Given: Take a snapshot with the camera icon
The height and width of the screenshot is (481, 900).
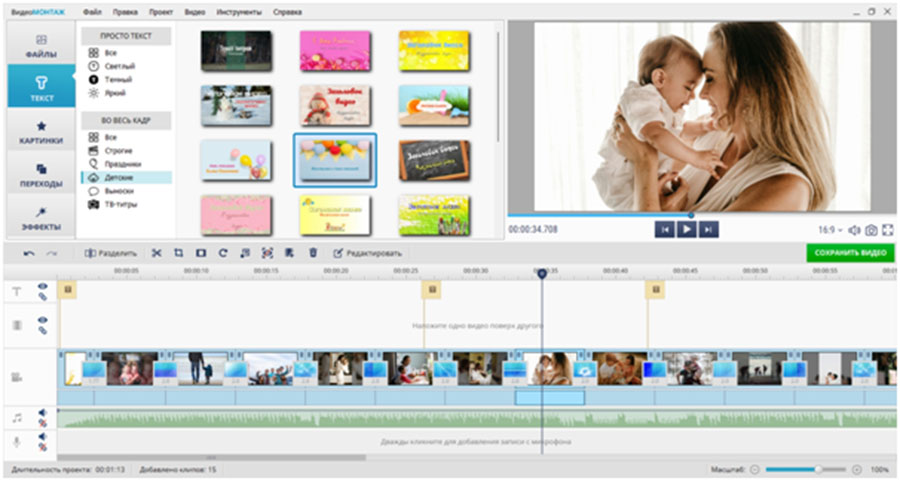Looking at the screenshot, I should pyautogui.click(x=871, y=229).
